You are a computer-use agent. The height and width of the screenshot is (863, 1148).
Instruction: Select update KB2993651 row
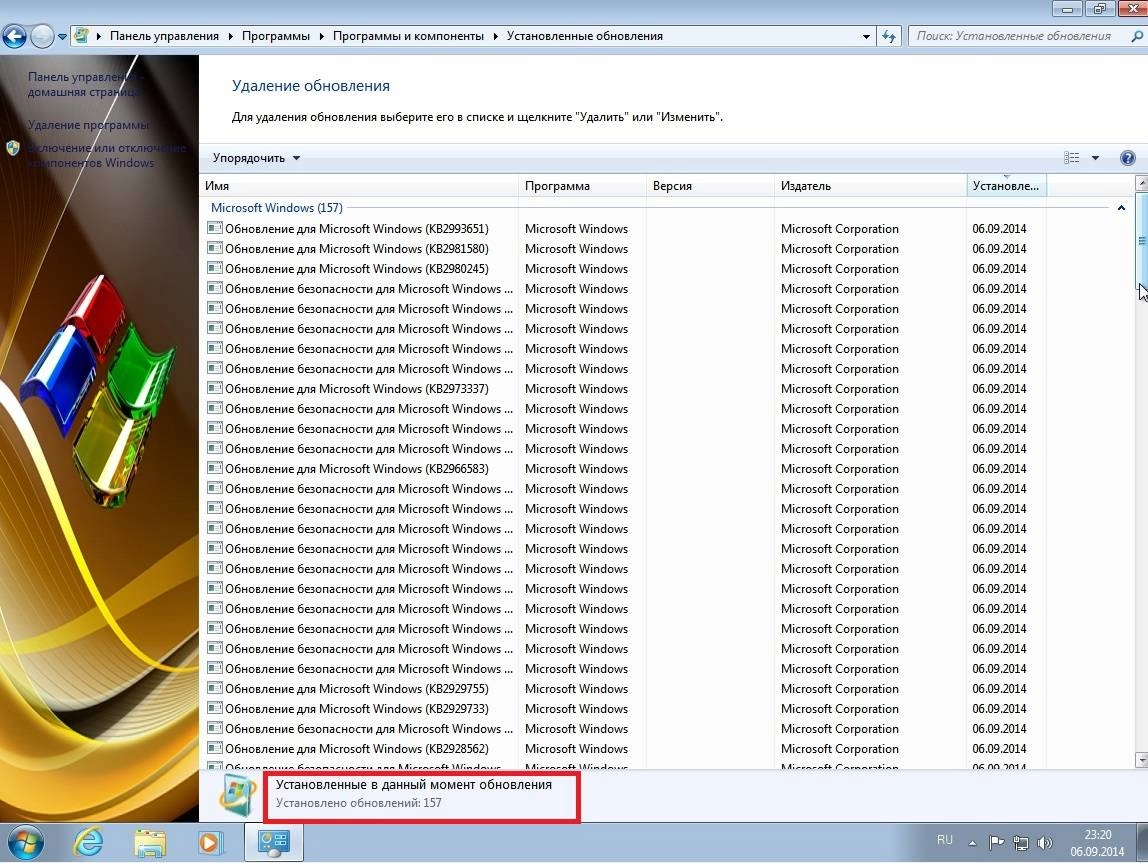tap(626, 229)
